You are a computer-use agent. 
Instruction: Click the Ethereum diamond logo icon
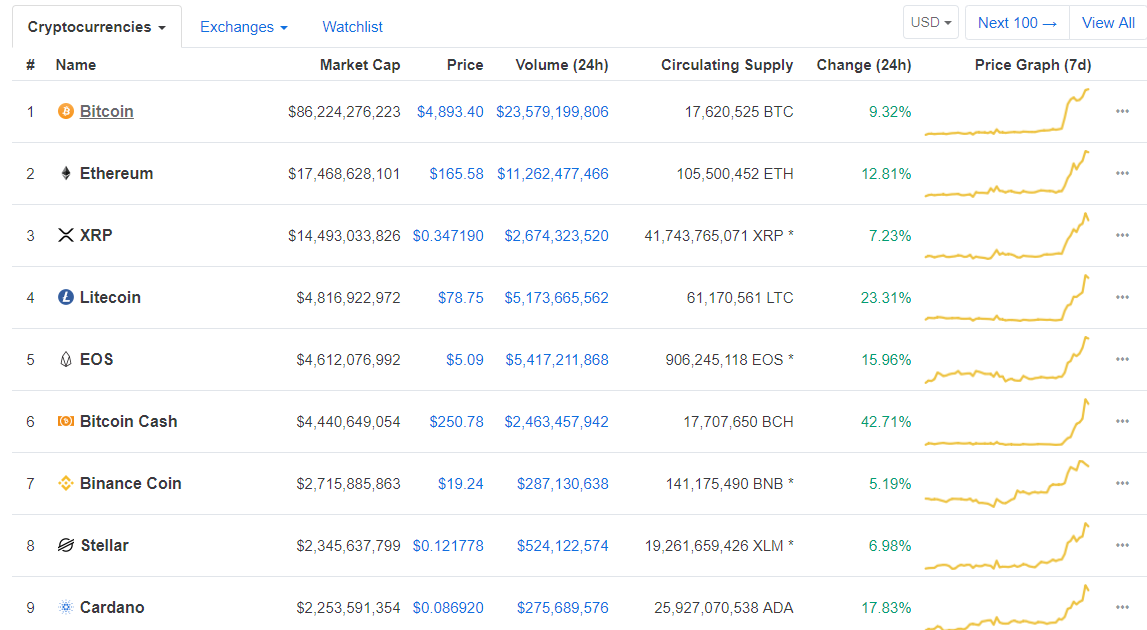point(66,173)
